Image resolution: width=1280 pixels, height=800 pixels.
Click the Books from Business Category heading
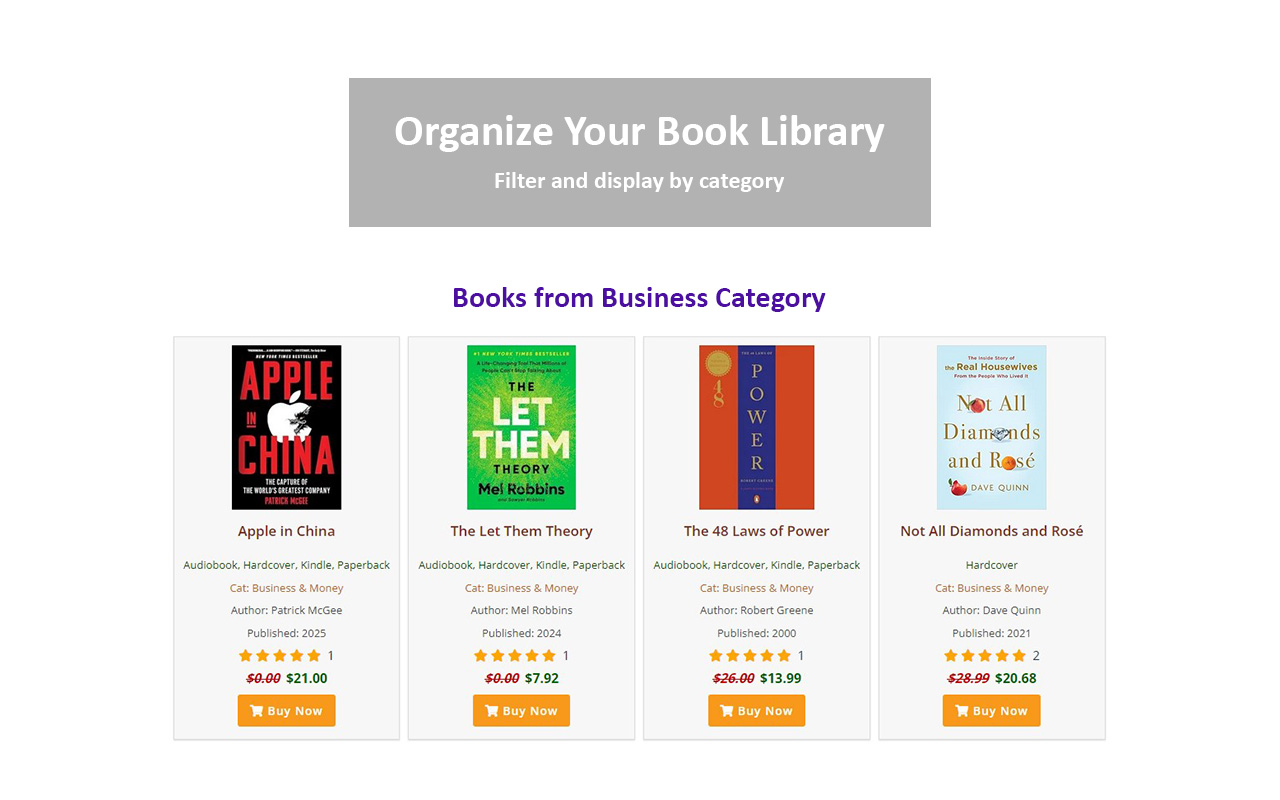coord(639,297)
